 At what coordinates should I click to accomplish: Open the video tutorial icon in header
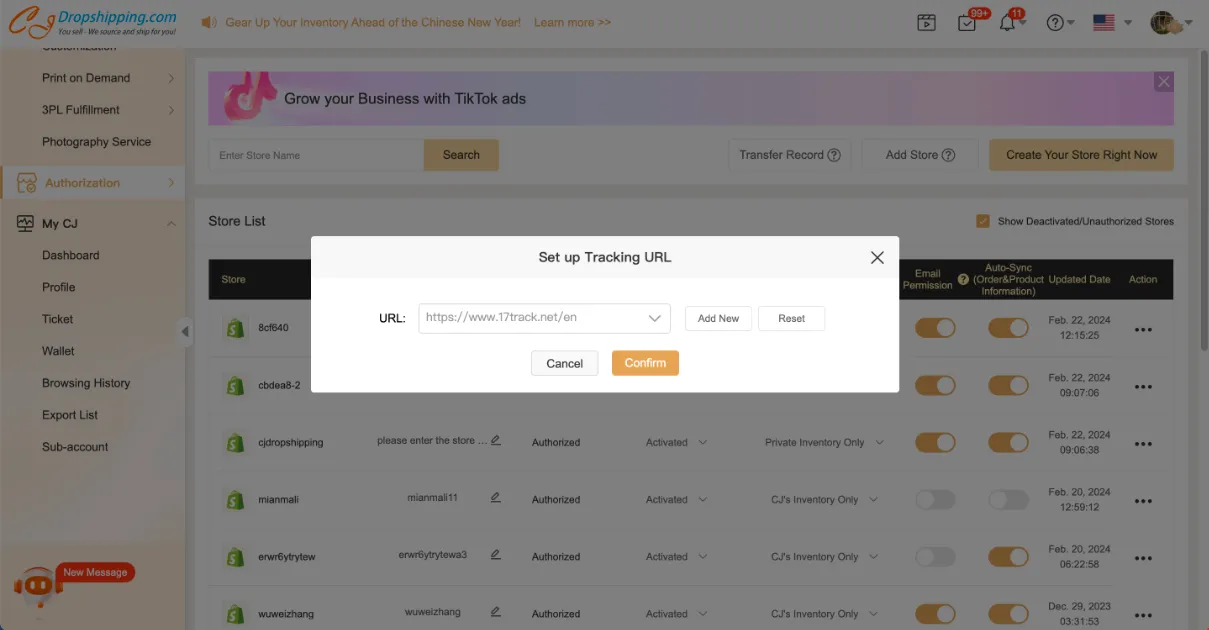[926, 23]
